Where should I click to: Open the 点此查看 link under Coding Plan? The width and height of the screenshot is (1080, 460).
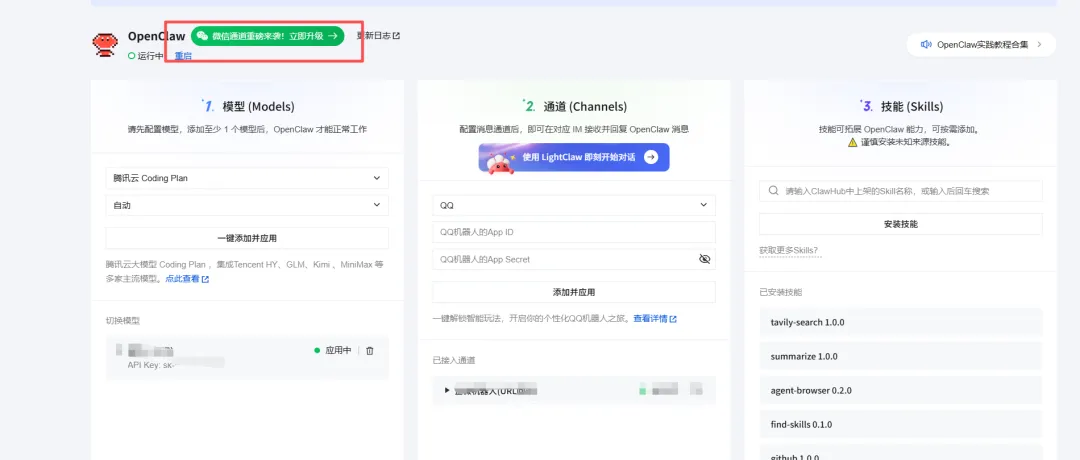187,279
